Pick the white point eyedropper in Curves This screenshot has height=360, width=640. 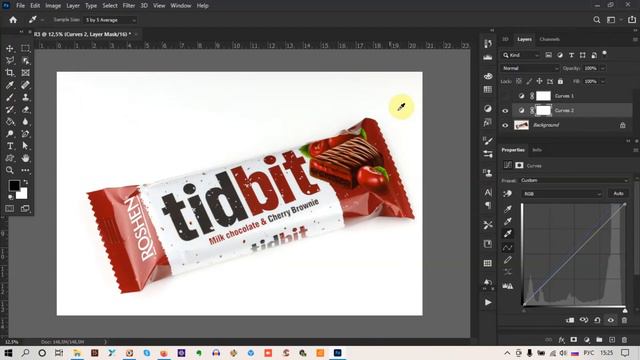point(508,233)
